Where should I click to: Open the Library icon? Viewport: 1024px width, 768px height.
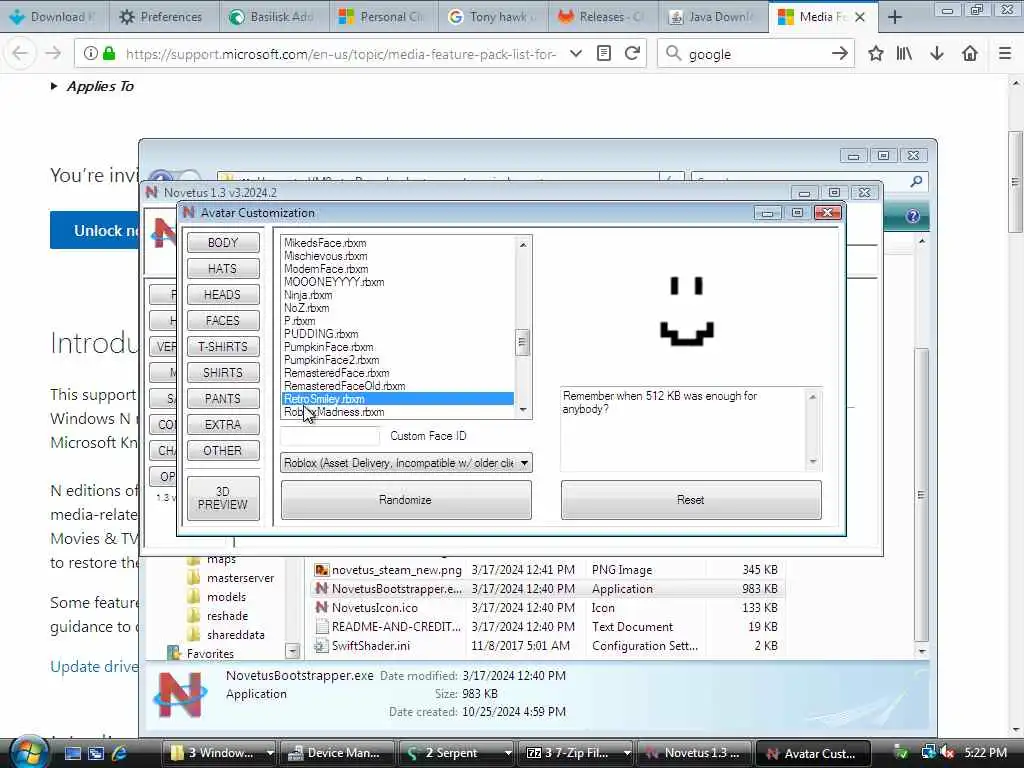(904, 54)
